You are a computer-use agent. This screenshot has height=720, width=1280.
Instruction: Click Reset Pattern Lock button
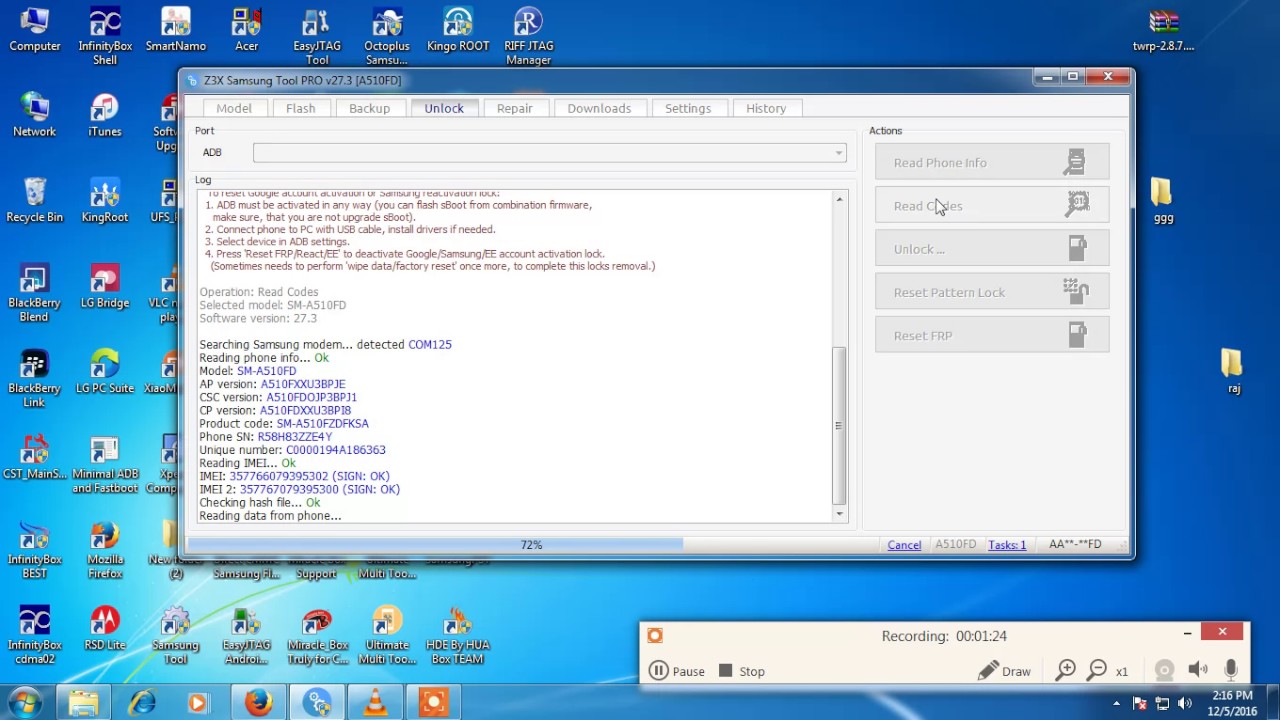tap(992, 292)
